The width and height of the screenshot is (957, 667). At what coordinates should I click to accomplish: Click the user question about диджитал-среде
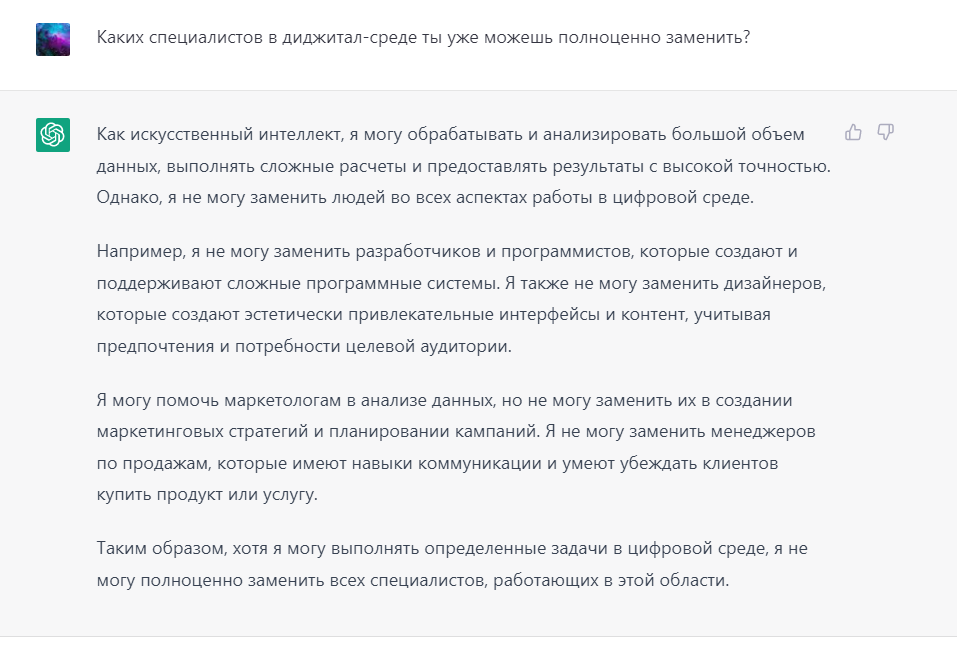click(x=423, y=37)
